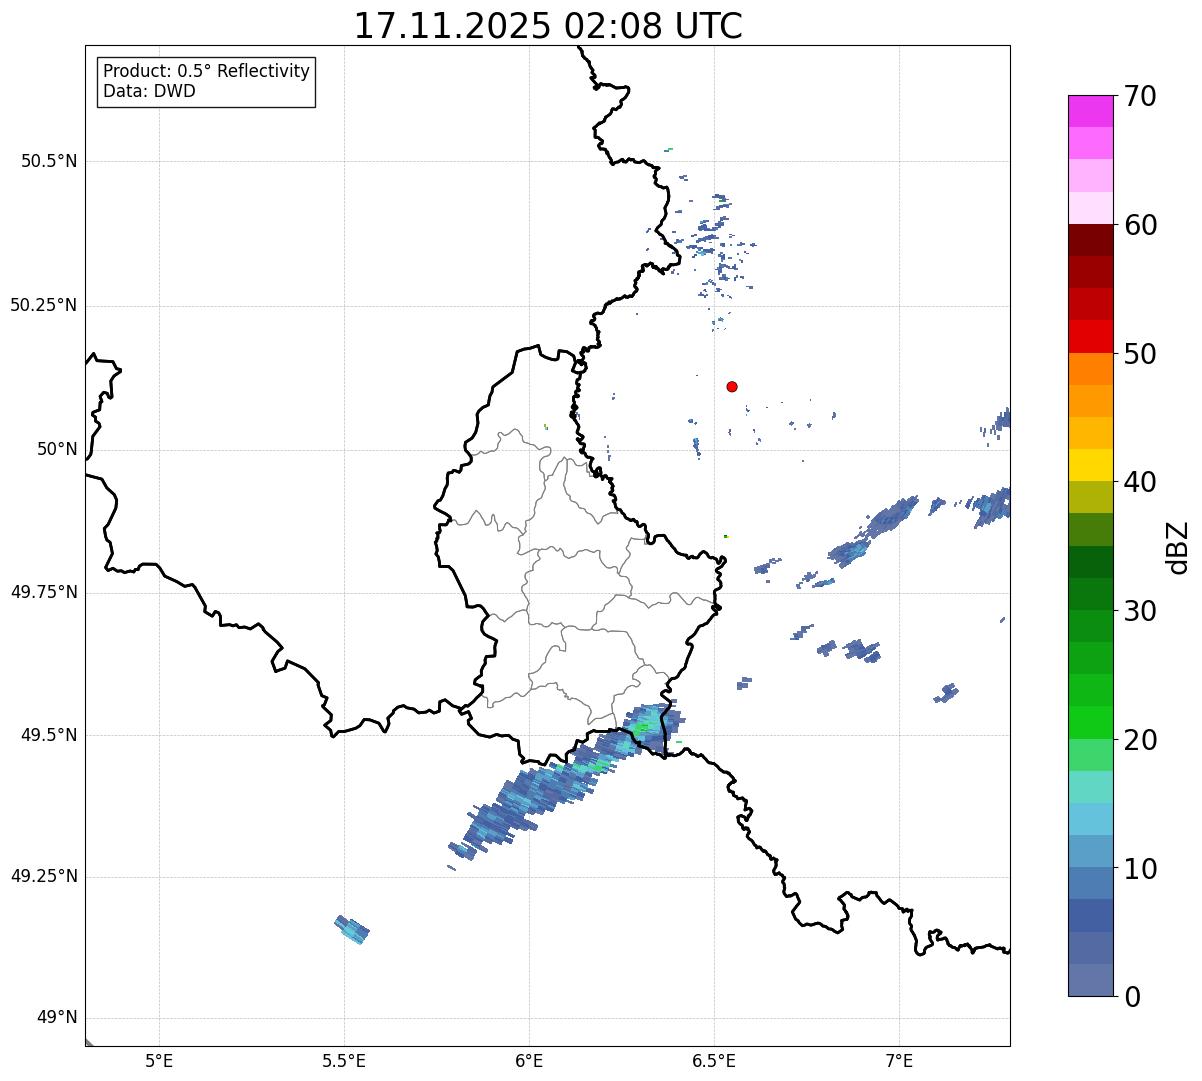Click the yellow 40 dBZ colorbar band
This screenshot has width=1202, height=1081.
(x=1090, y=465)
